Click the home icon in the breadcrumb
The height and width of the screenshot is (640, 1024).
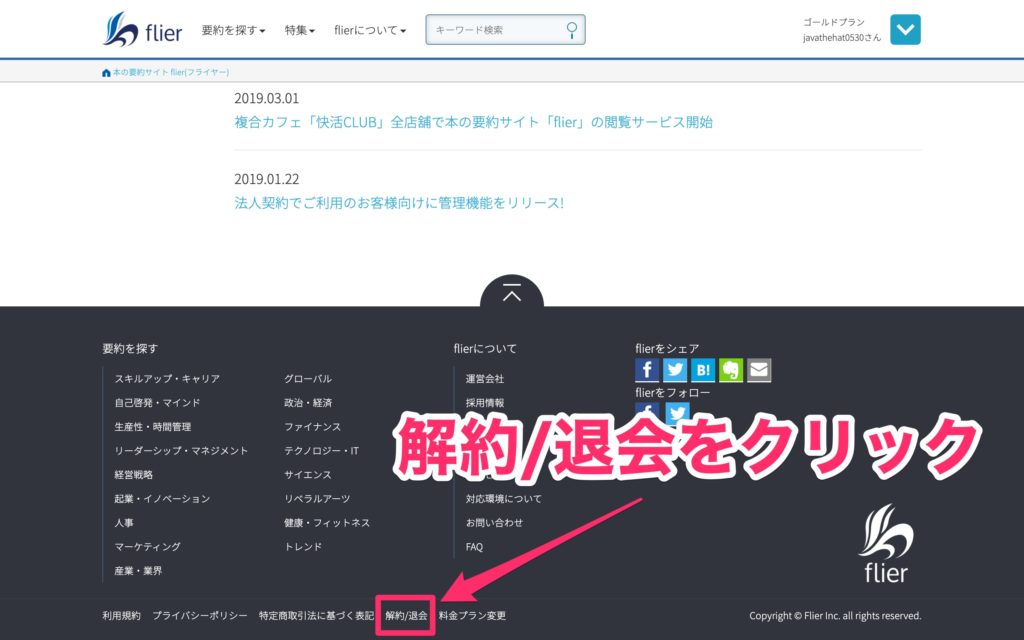click(x=106, y=72)
